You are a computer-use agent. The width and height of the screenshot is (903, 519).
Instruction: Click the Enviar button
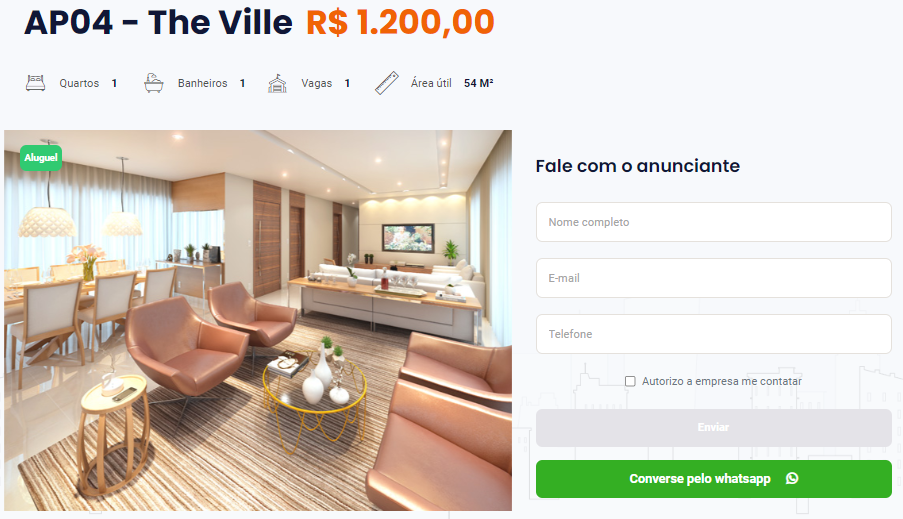[x=714, y=427]
